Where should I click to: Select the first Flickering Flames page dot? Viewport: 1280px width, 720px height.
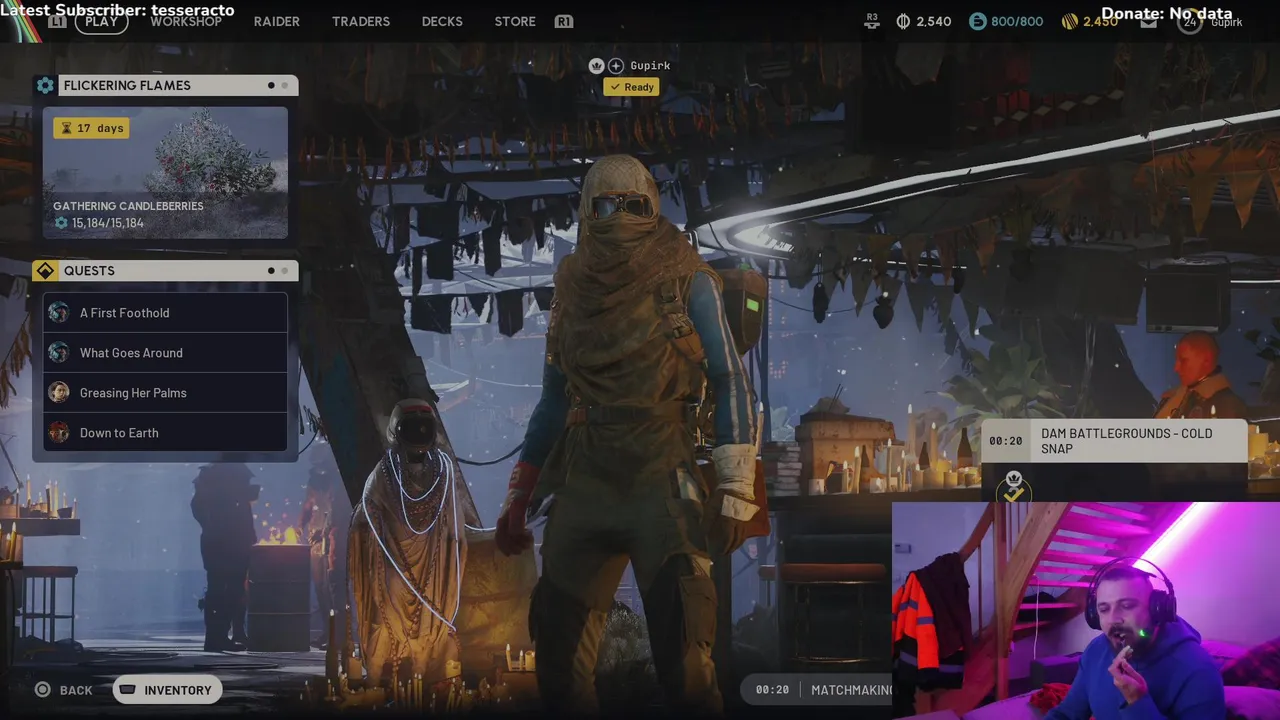tap(271, 86)
